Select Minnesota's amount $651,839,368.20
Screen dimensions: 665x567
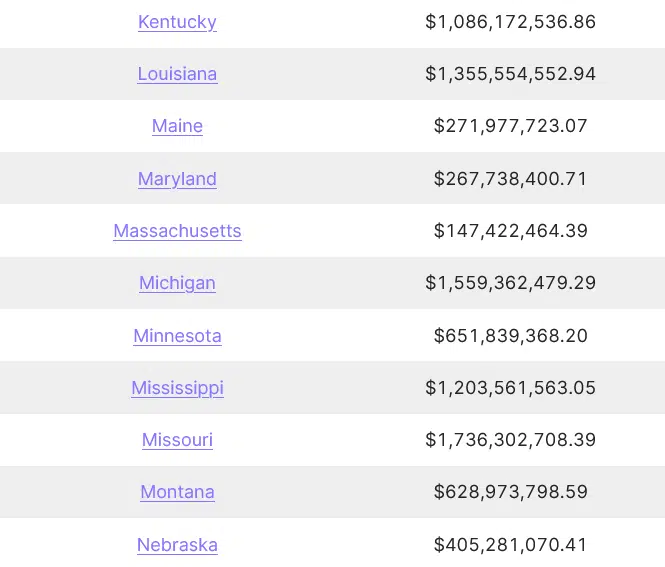point(511,336)
